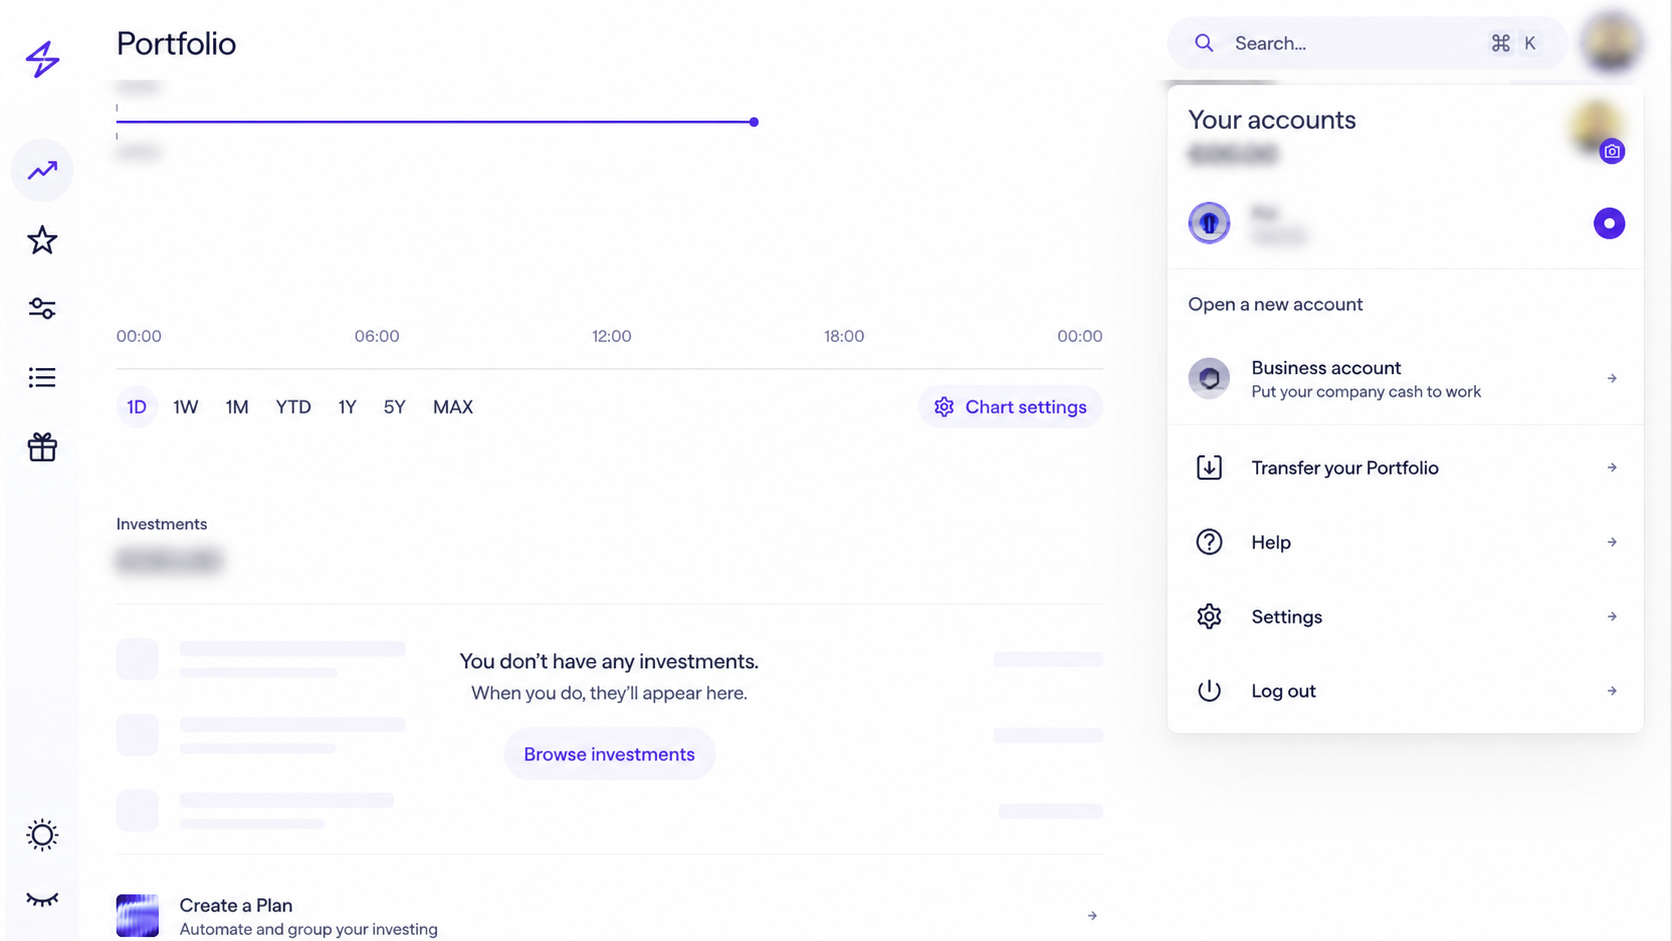The height and width of the screenshot is (941, 1672).
Task: Click the lightning bolt logo in the sidebar
Action: [42, 59]
